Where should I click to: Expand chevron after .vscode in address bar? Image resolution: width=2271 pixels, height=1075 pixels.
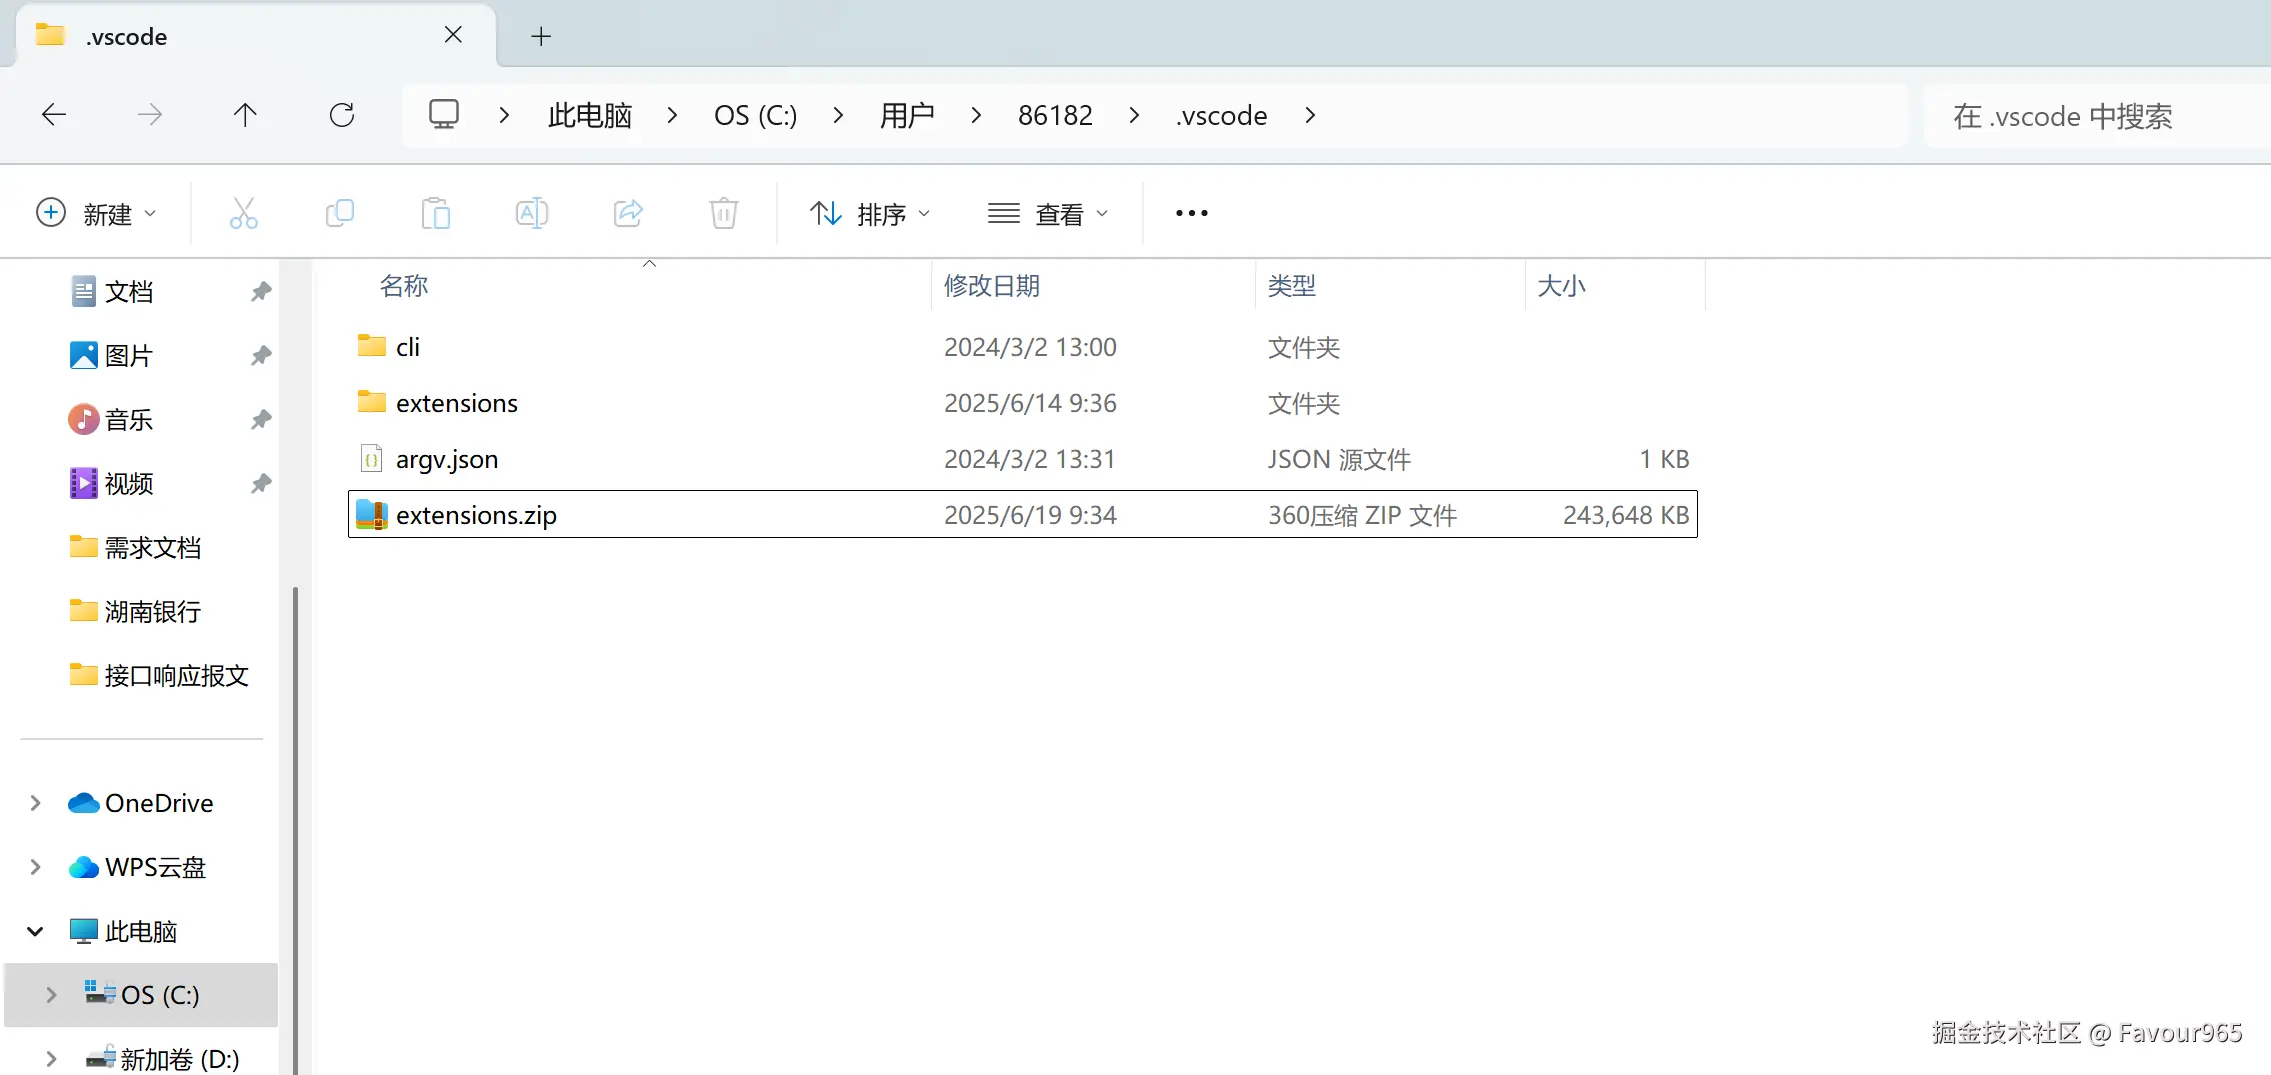pyautogui.click(x=1310, y=115)
